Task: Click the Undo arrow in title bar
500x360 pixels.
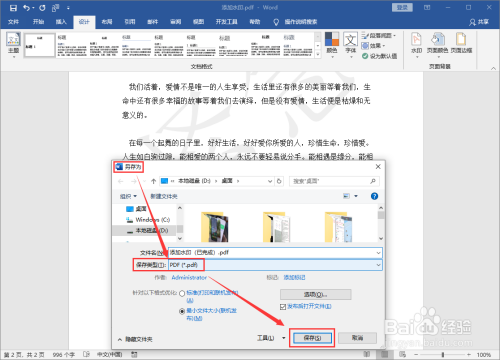Action: 27,8
